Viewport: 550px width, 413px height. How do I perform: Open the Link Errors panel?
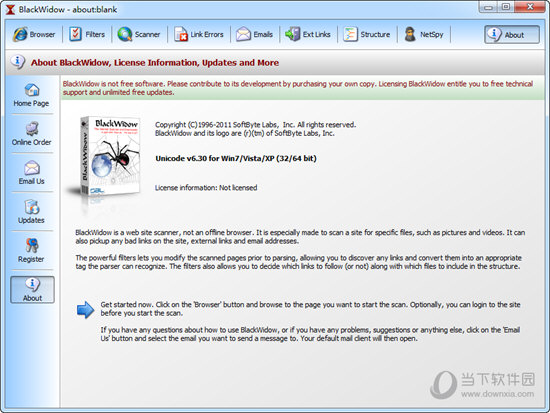[x=199, y=34]
